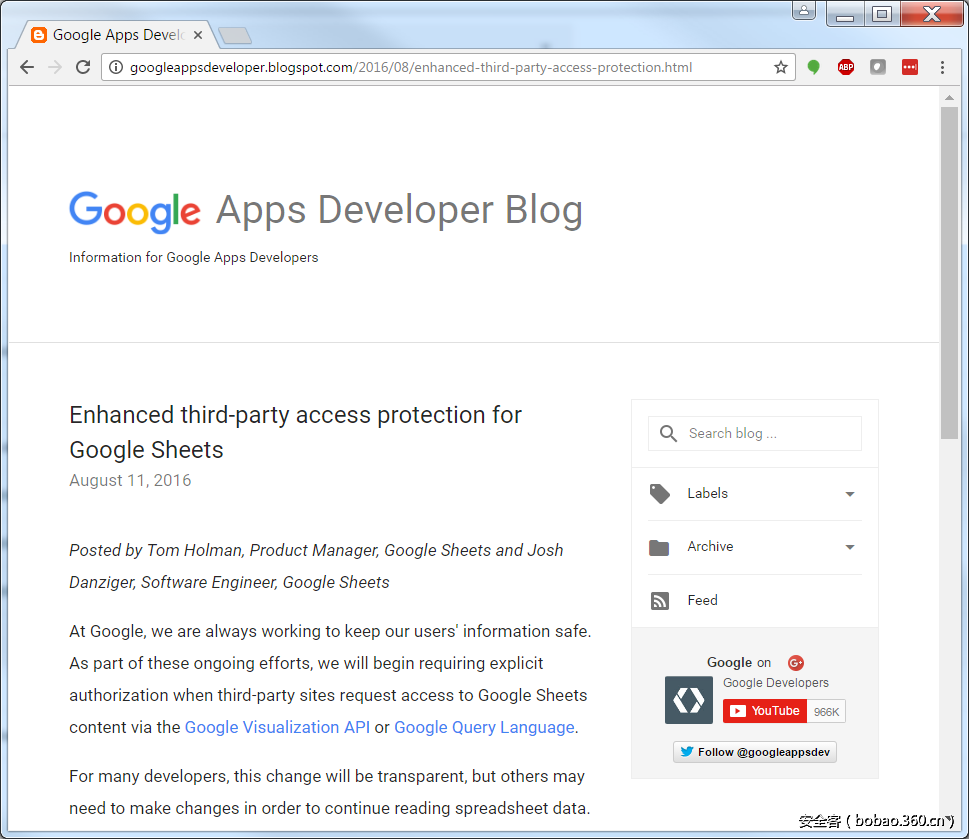
Task: Click the green extension icon in toolbar
Action: (814, 67)
